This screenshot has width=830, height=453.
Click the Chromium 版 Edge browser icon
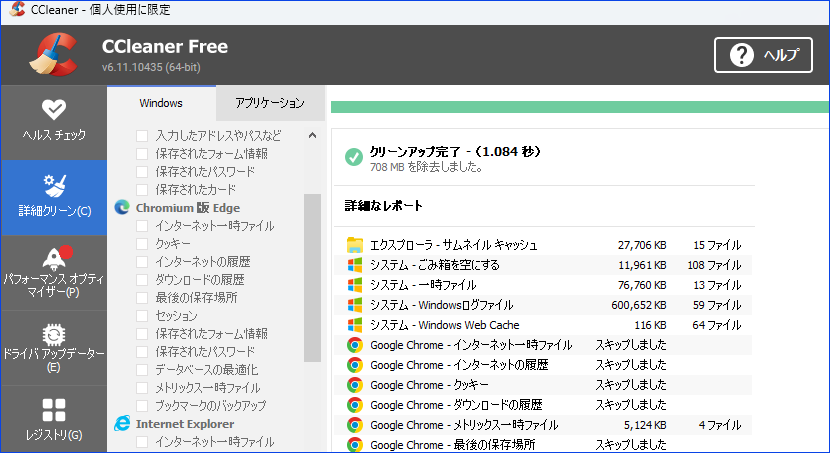pos(122,207)
